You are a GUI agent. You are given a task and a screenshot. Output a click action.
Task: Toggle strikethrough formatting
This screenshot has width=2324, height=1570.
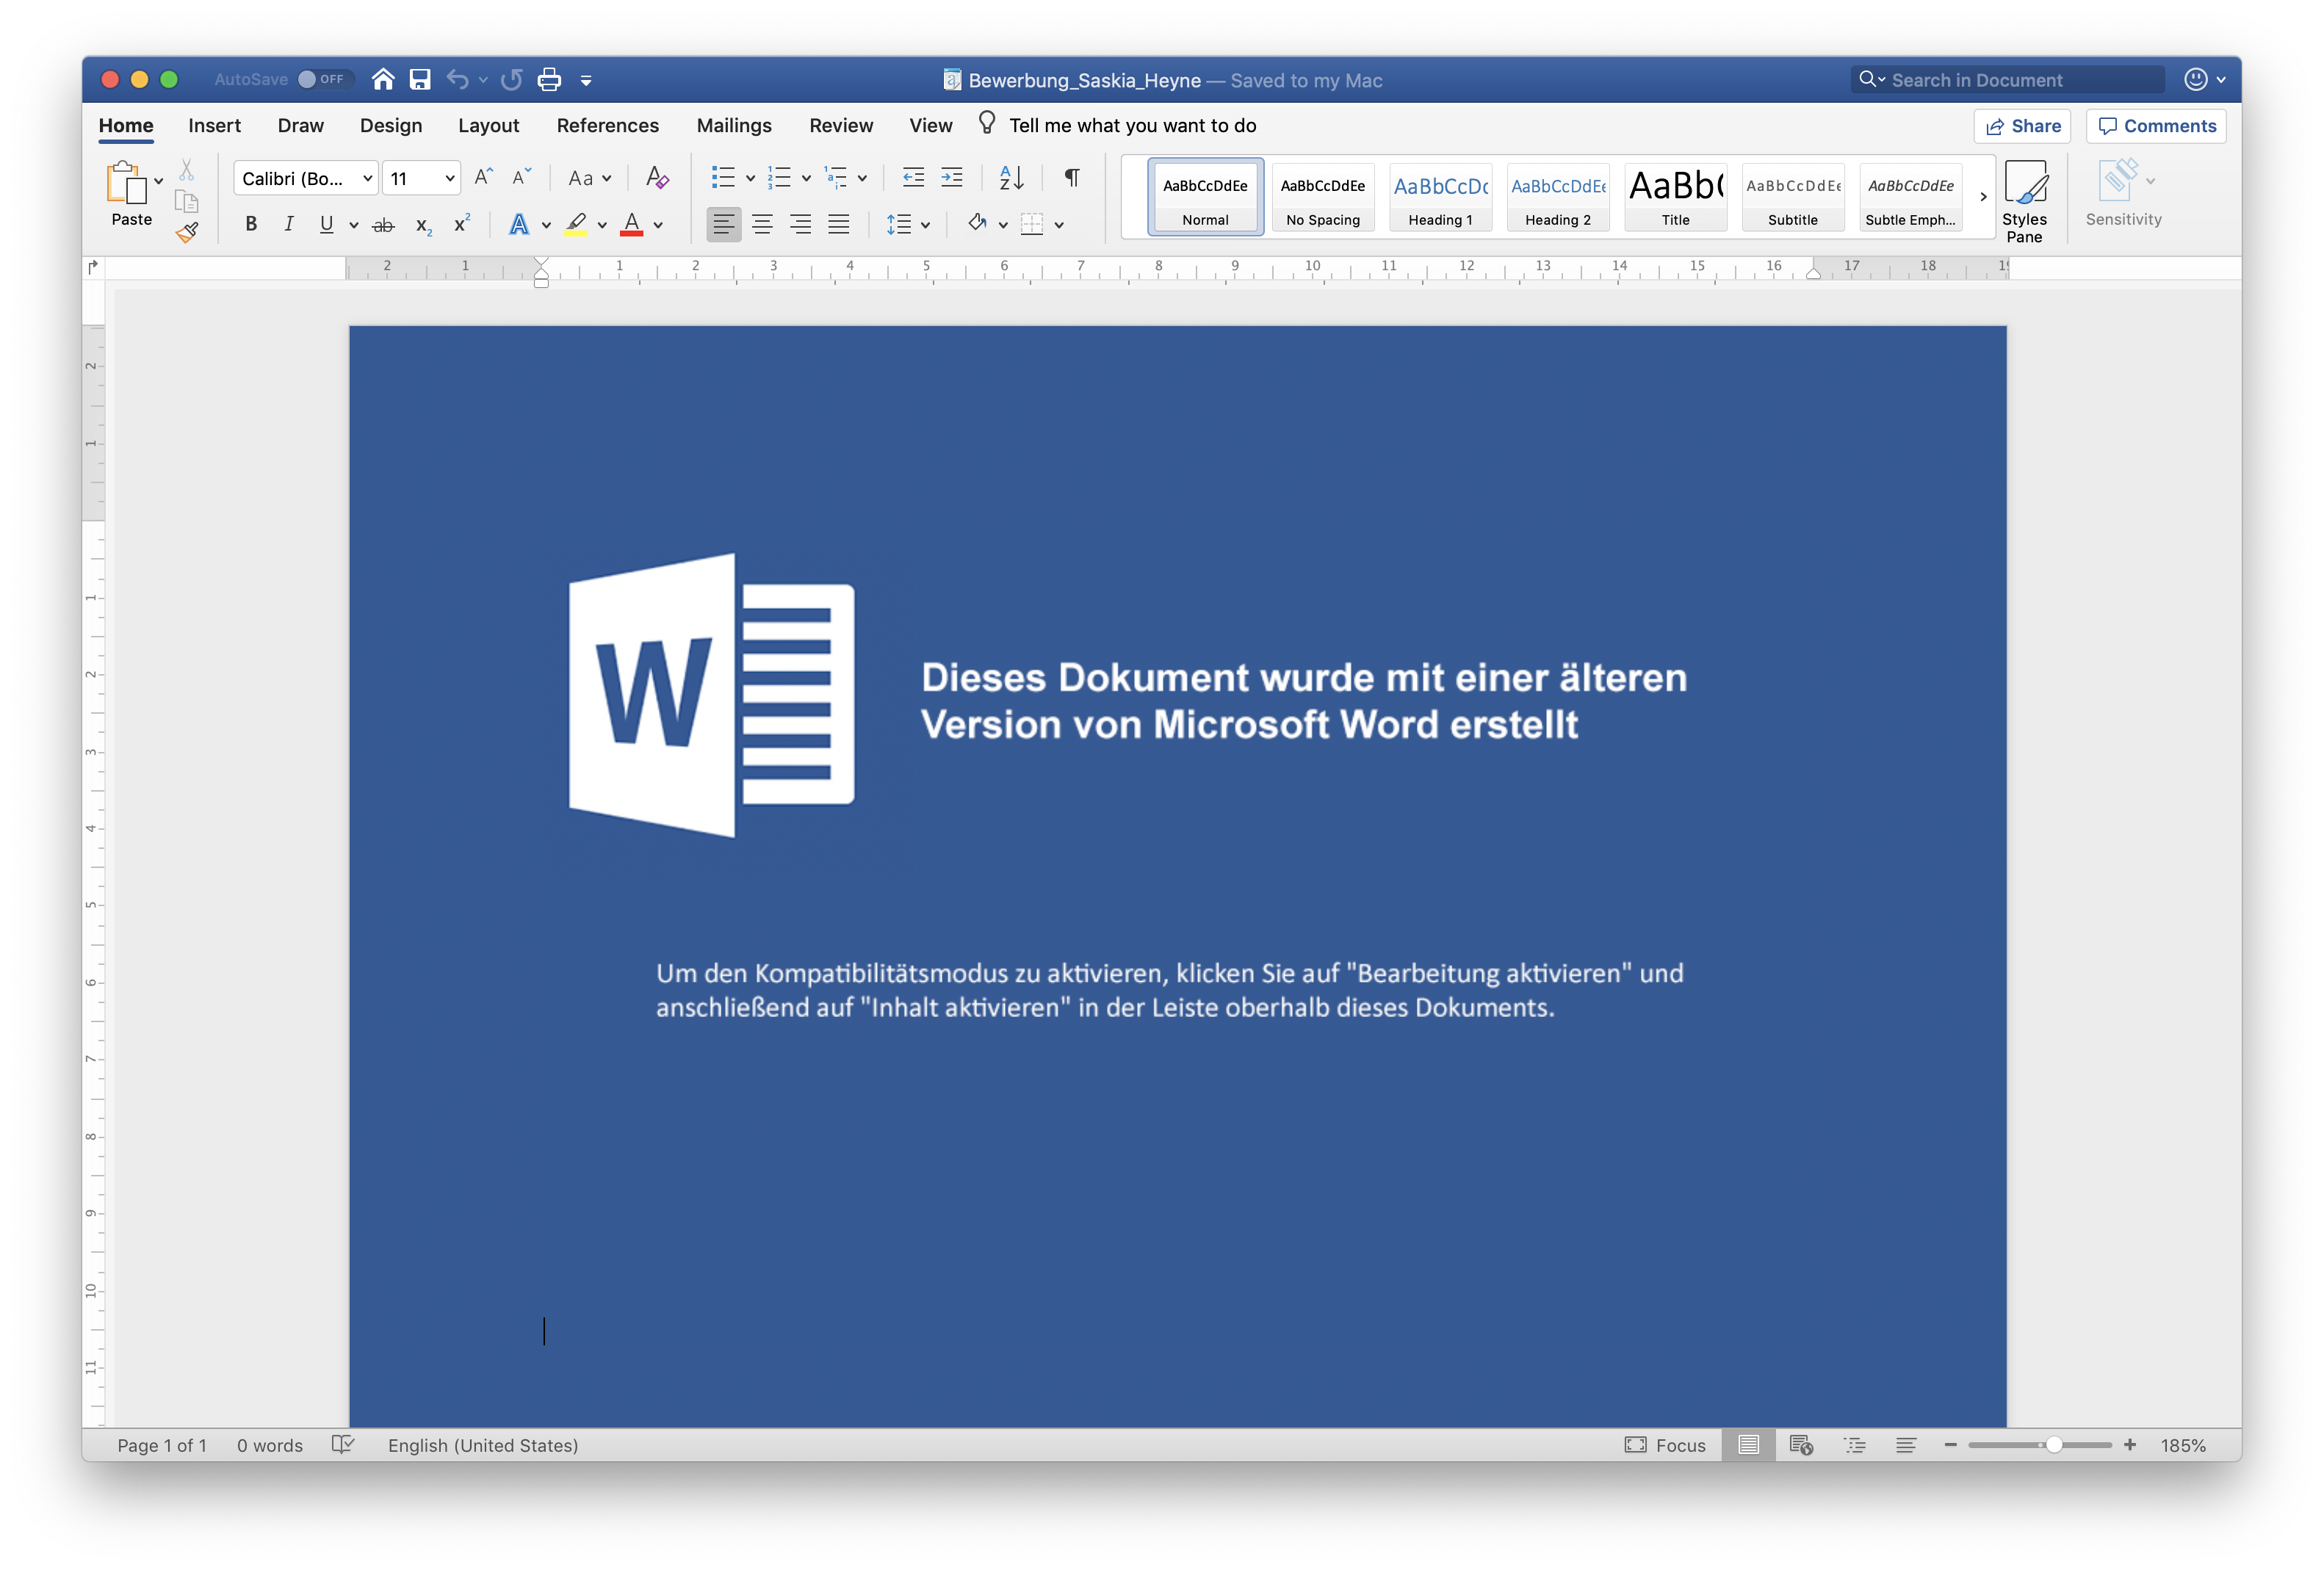tap(383, 225)
